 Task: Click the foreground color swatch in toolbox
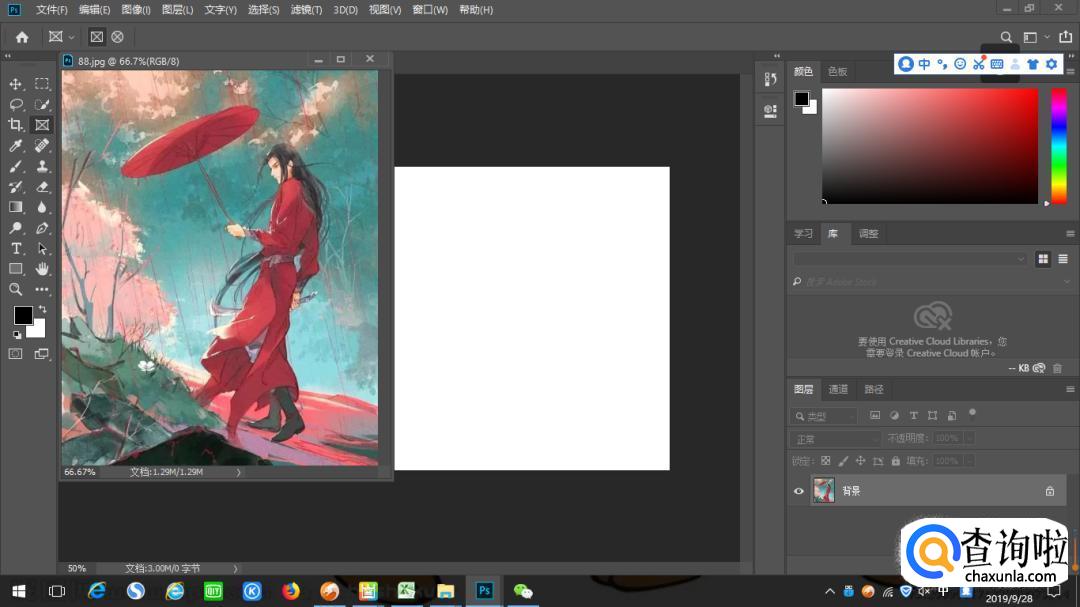23,315
